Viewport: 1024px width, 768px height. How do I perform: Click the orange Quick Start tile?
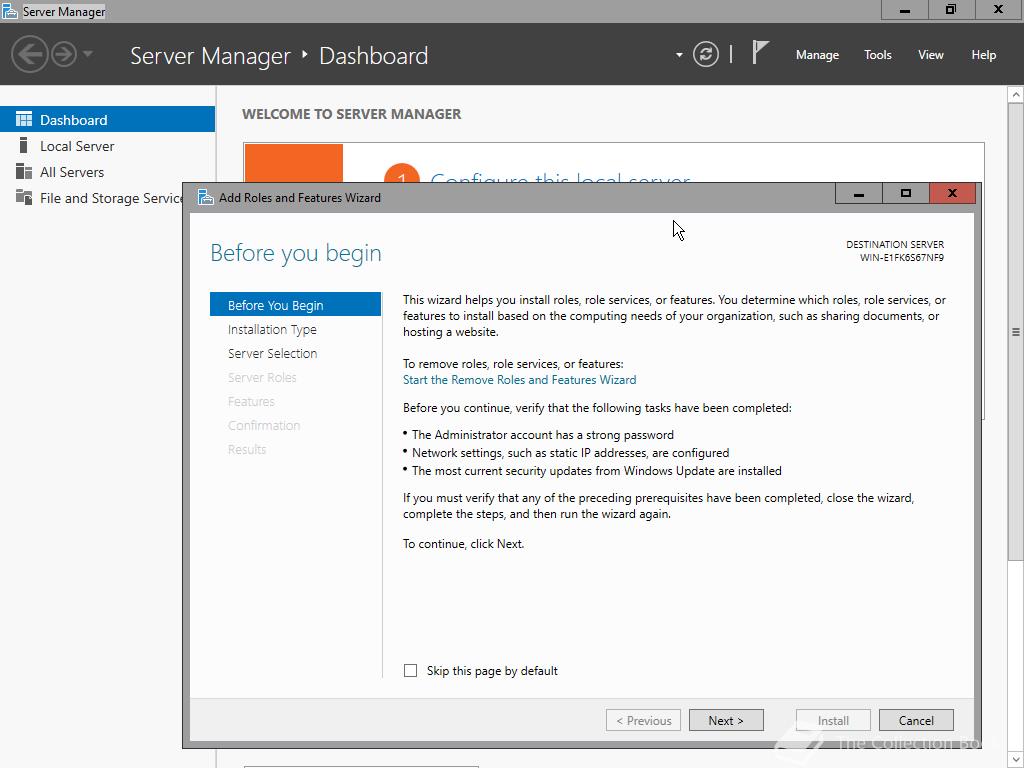tap(294, 163)
